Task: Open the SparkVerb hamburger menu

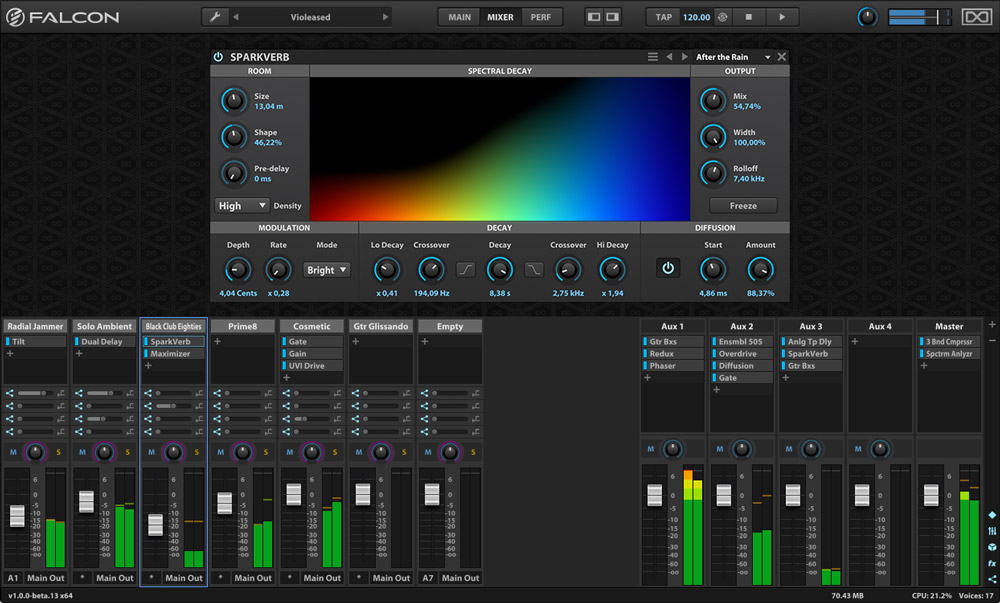Action: point(653,57)
